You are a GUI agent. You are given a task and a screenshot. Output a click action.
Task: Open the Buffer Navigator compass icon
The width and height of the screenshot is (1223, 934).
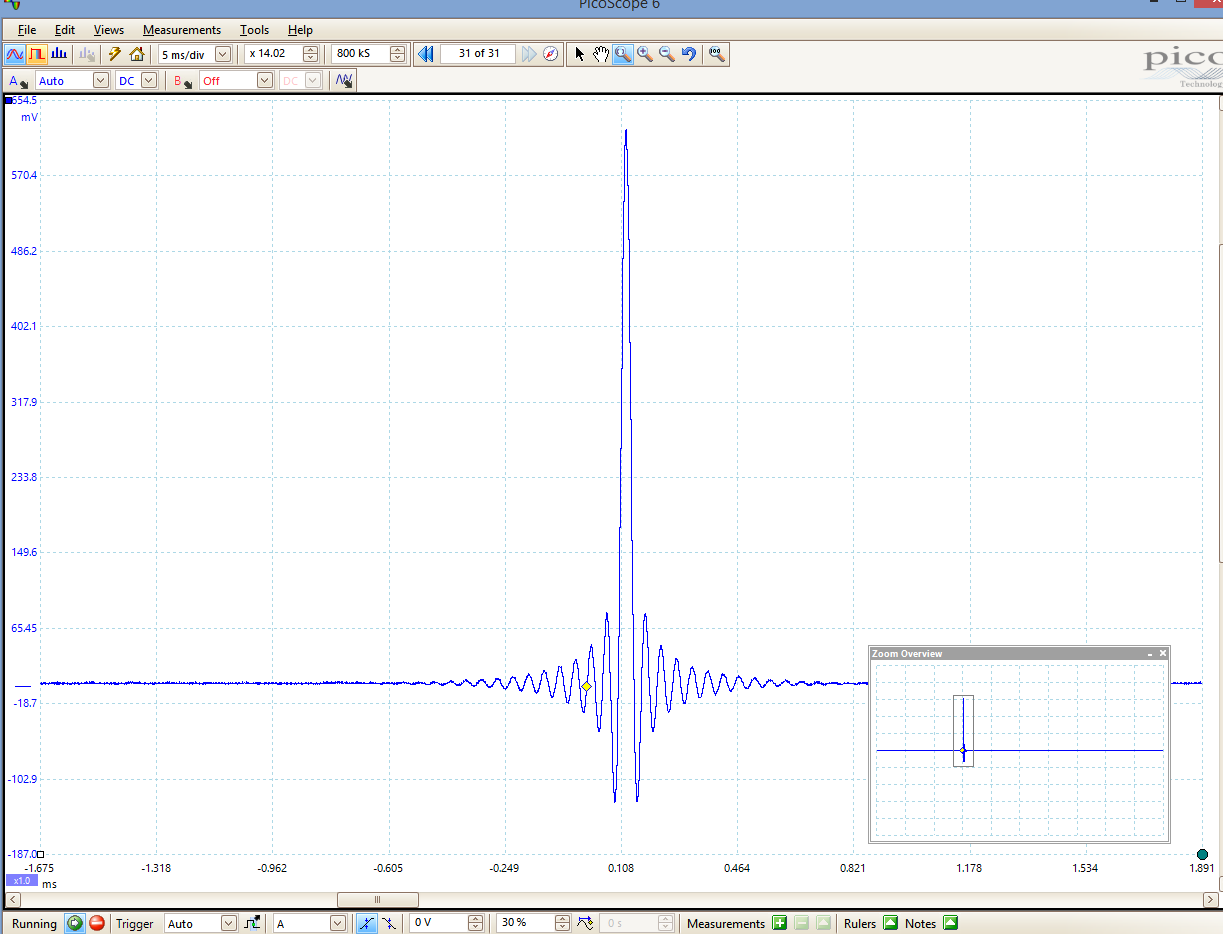click(x=551, y=54)
